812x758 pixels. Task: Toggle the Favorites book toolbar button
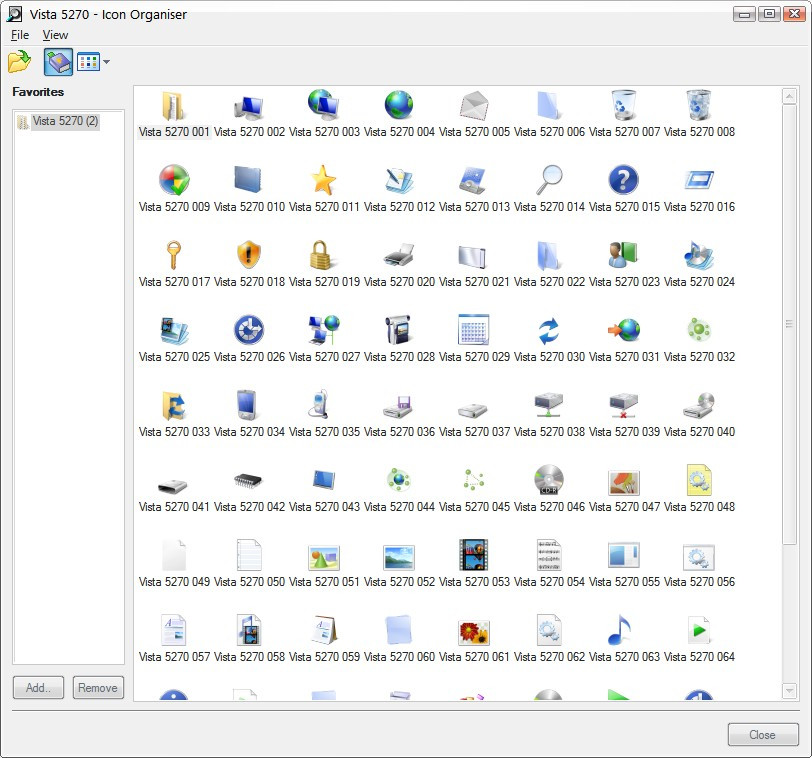[58, 62]
